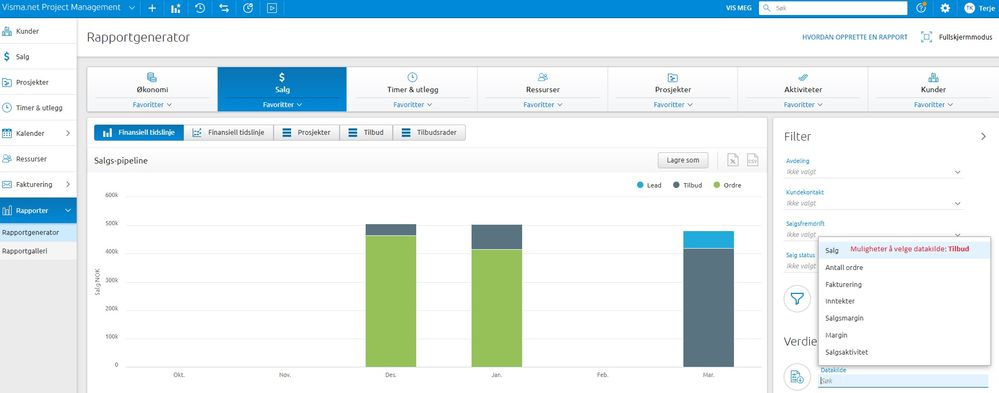This screenshot has width=999, height=393.
Task: Click the Fullskjermmodus fullscreen icon
Action: click(x=926, y=37)
